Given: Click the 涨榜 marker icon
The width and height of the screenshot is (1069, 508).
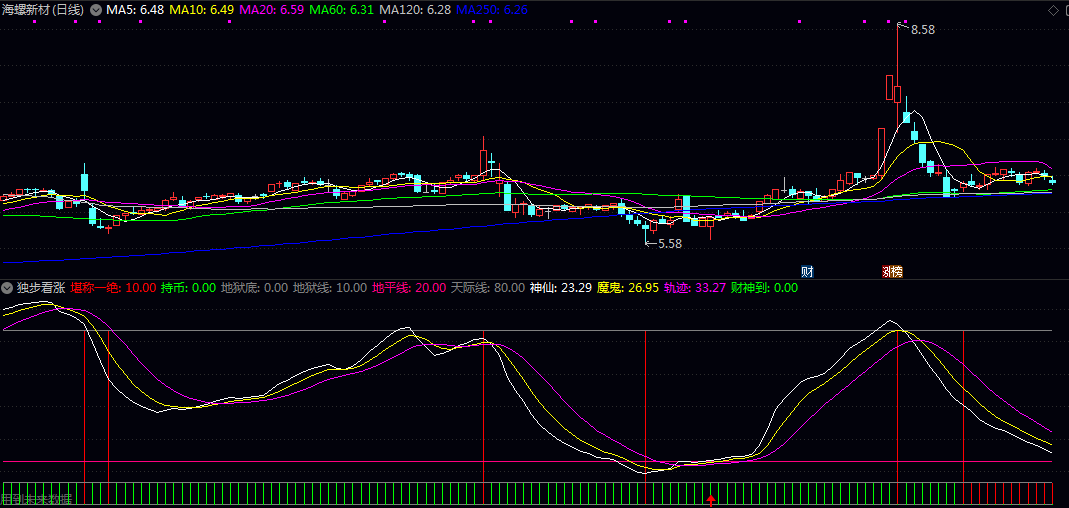Looking at the screenshot, I should tap(891, 271).
